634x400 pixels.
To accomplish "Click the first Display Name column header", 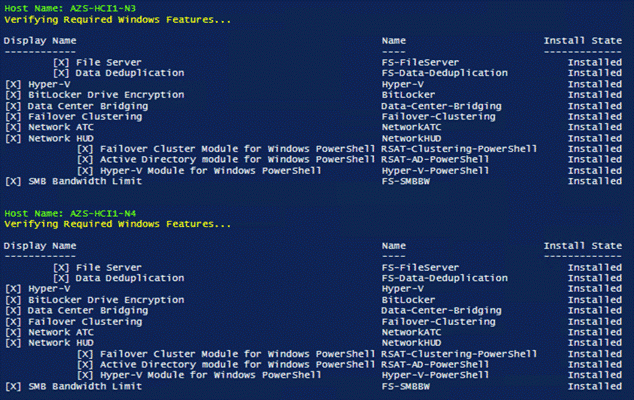I will (40, 40).
